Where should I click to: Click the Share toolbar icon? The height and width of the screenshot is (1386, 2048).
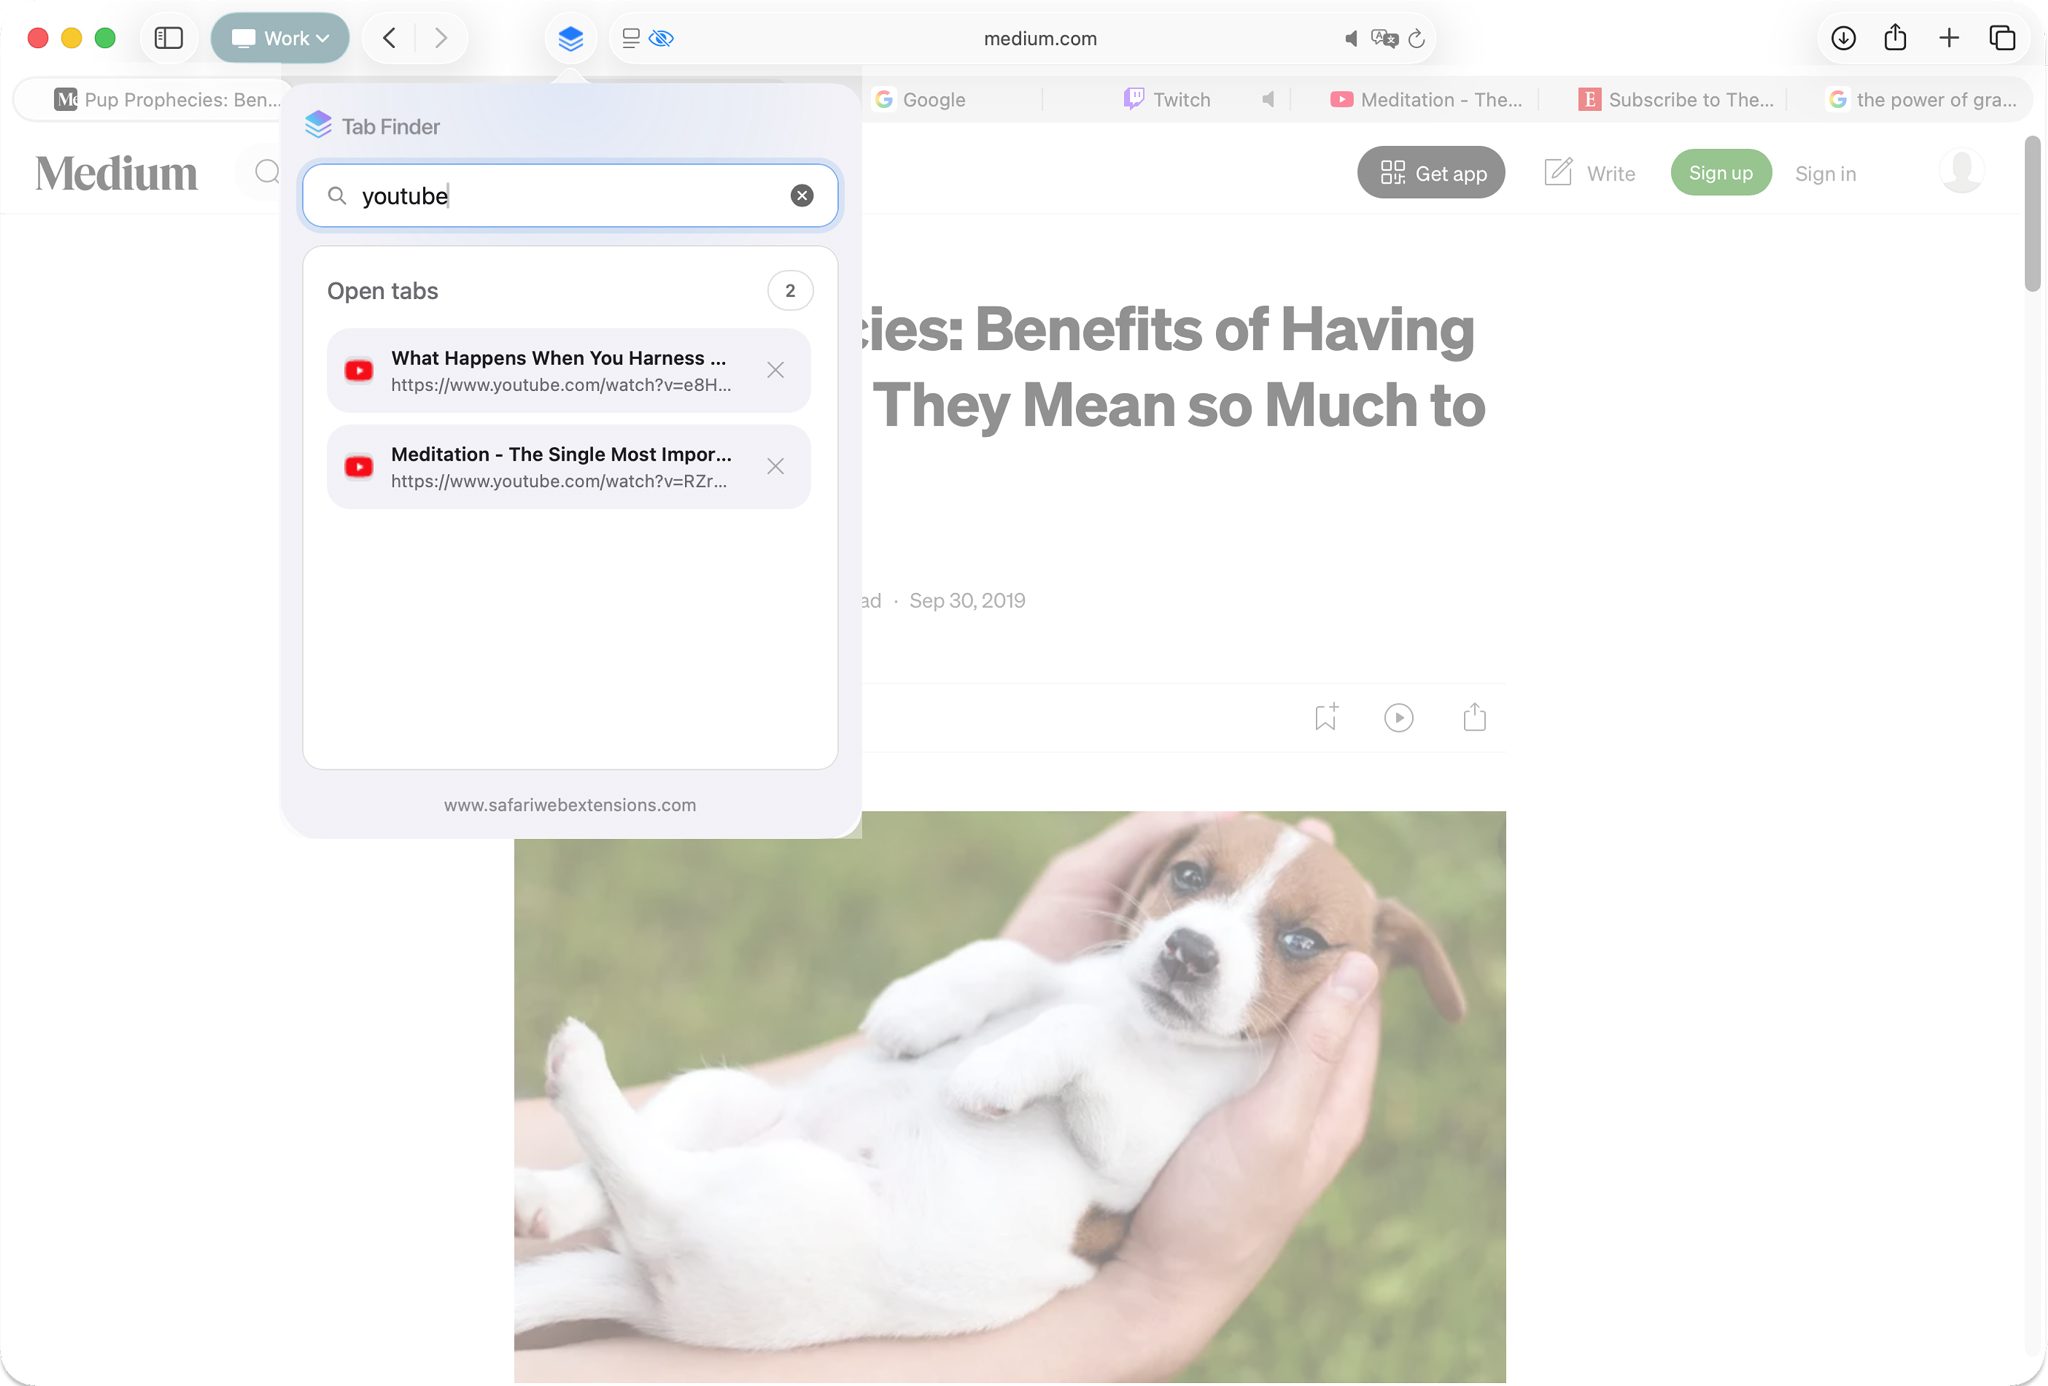click(1895, 38)
